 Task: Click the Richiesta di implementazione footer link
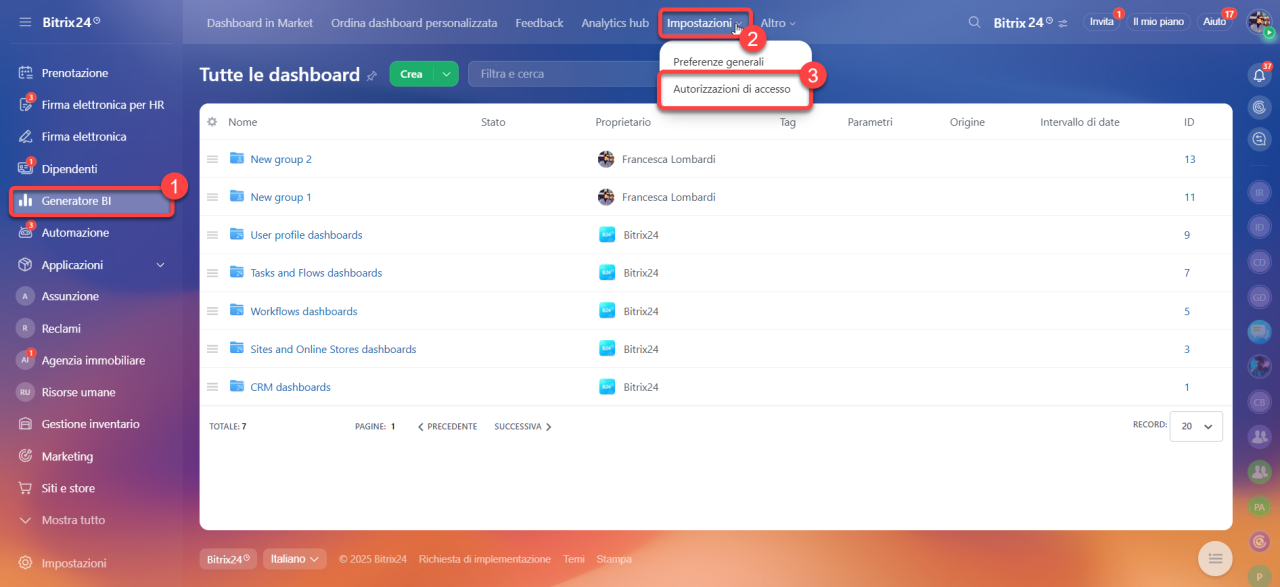click(485, 559)
